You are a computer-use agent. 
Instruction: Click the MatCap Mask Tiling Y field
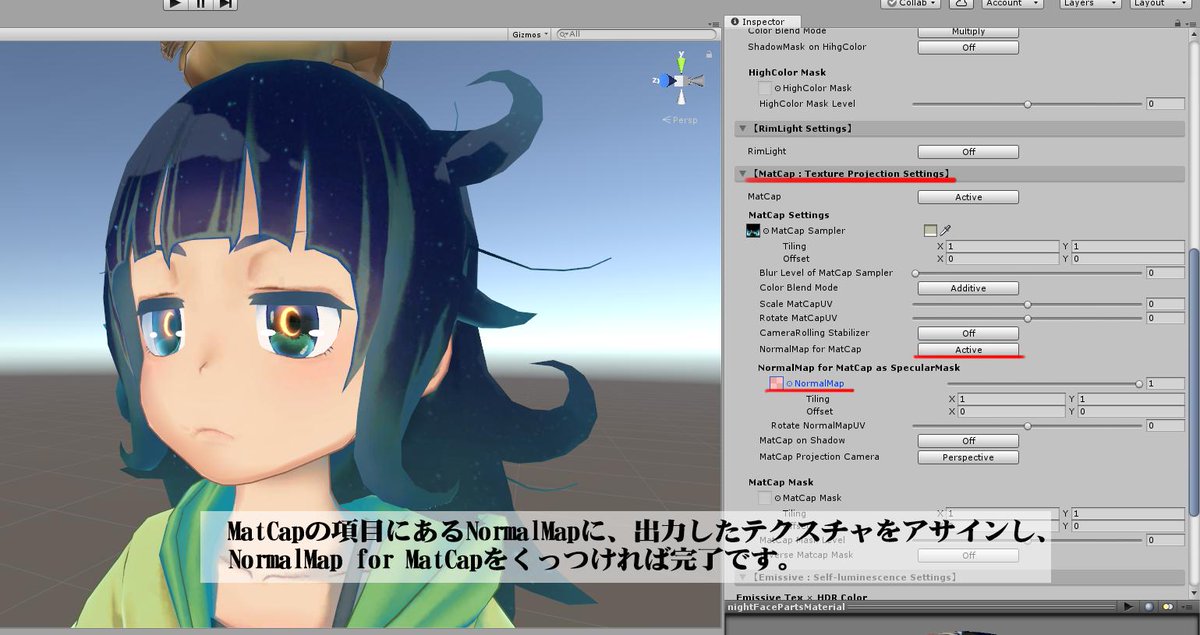[x=1130, y=513]
